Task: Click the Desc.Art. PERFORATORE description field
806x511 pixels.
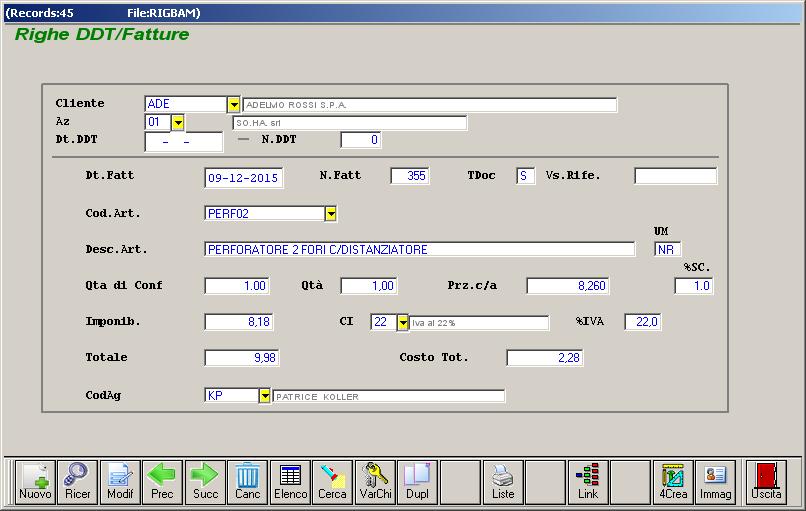Action: point(419,249)
